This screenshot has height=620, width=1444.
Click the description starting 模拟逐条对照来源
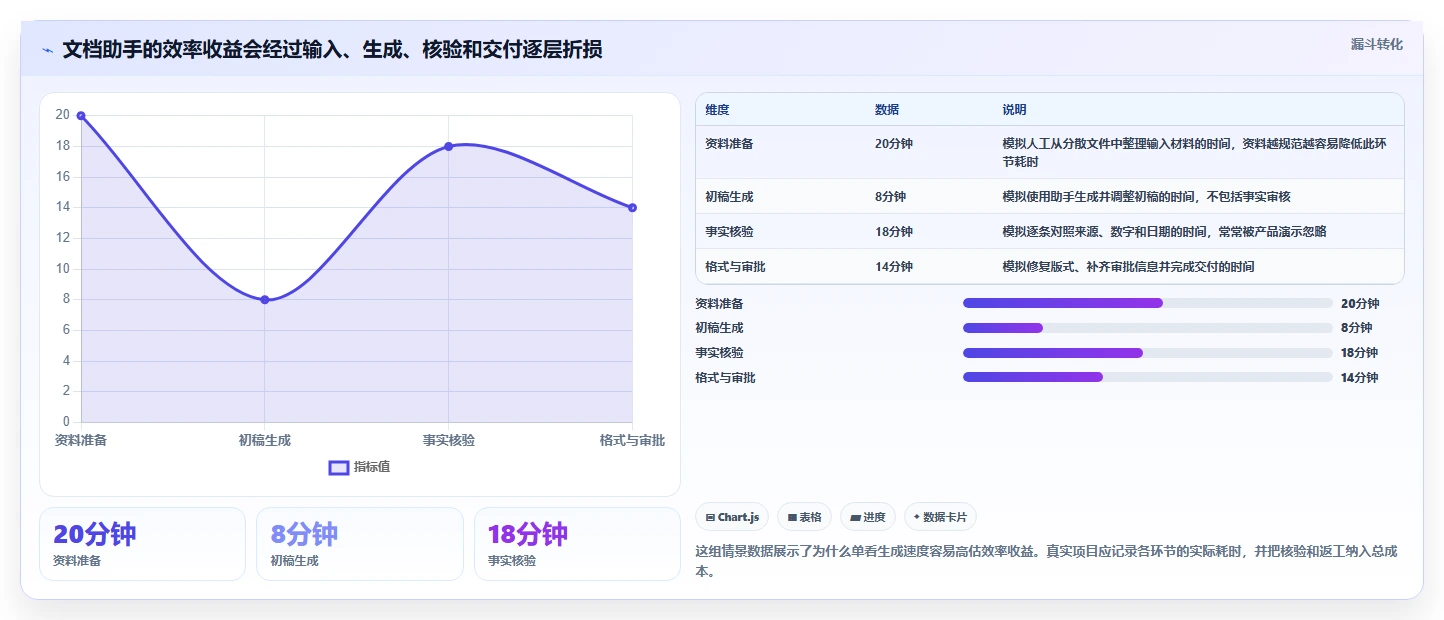pyautogui.click(x=1164, y=232)
